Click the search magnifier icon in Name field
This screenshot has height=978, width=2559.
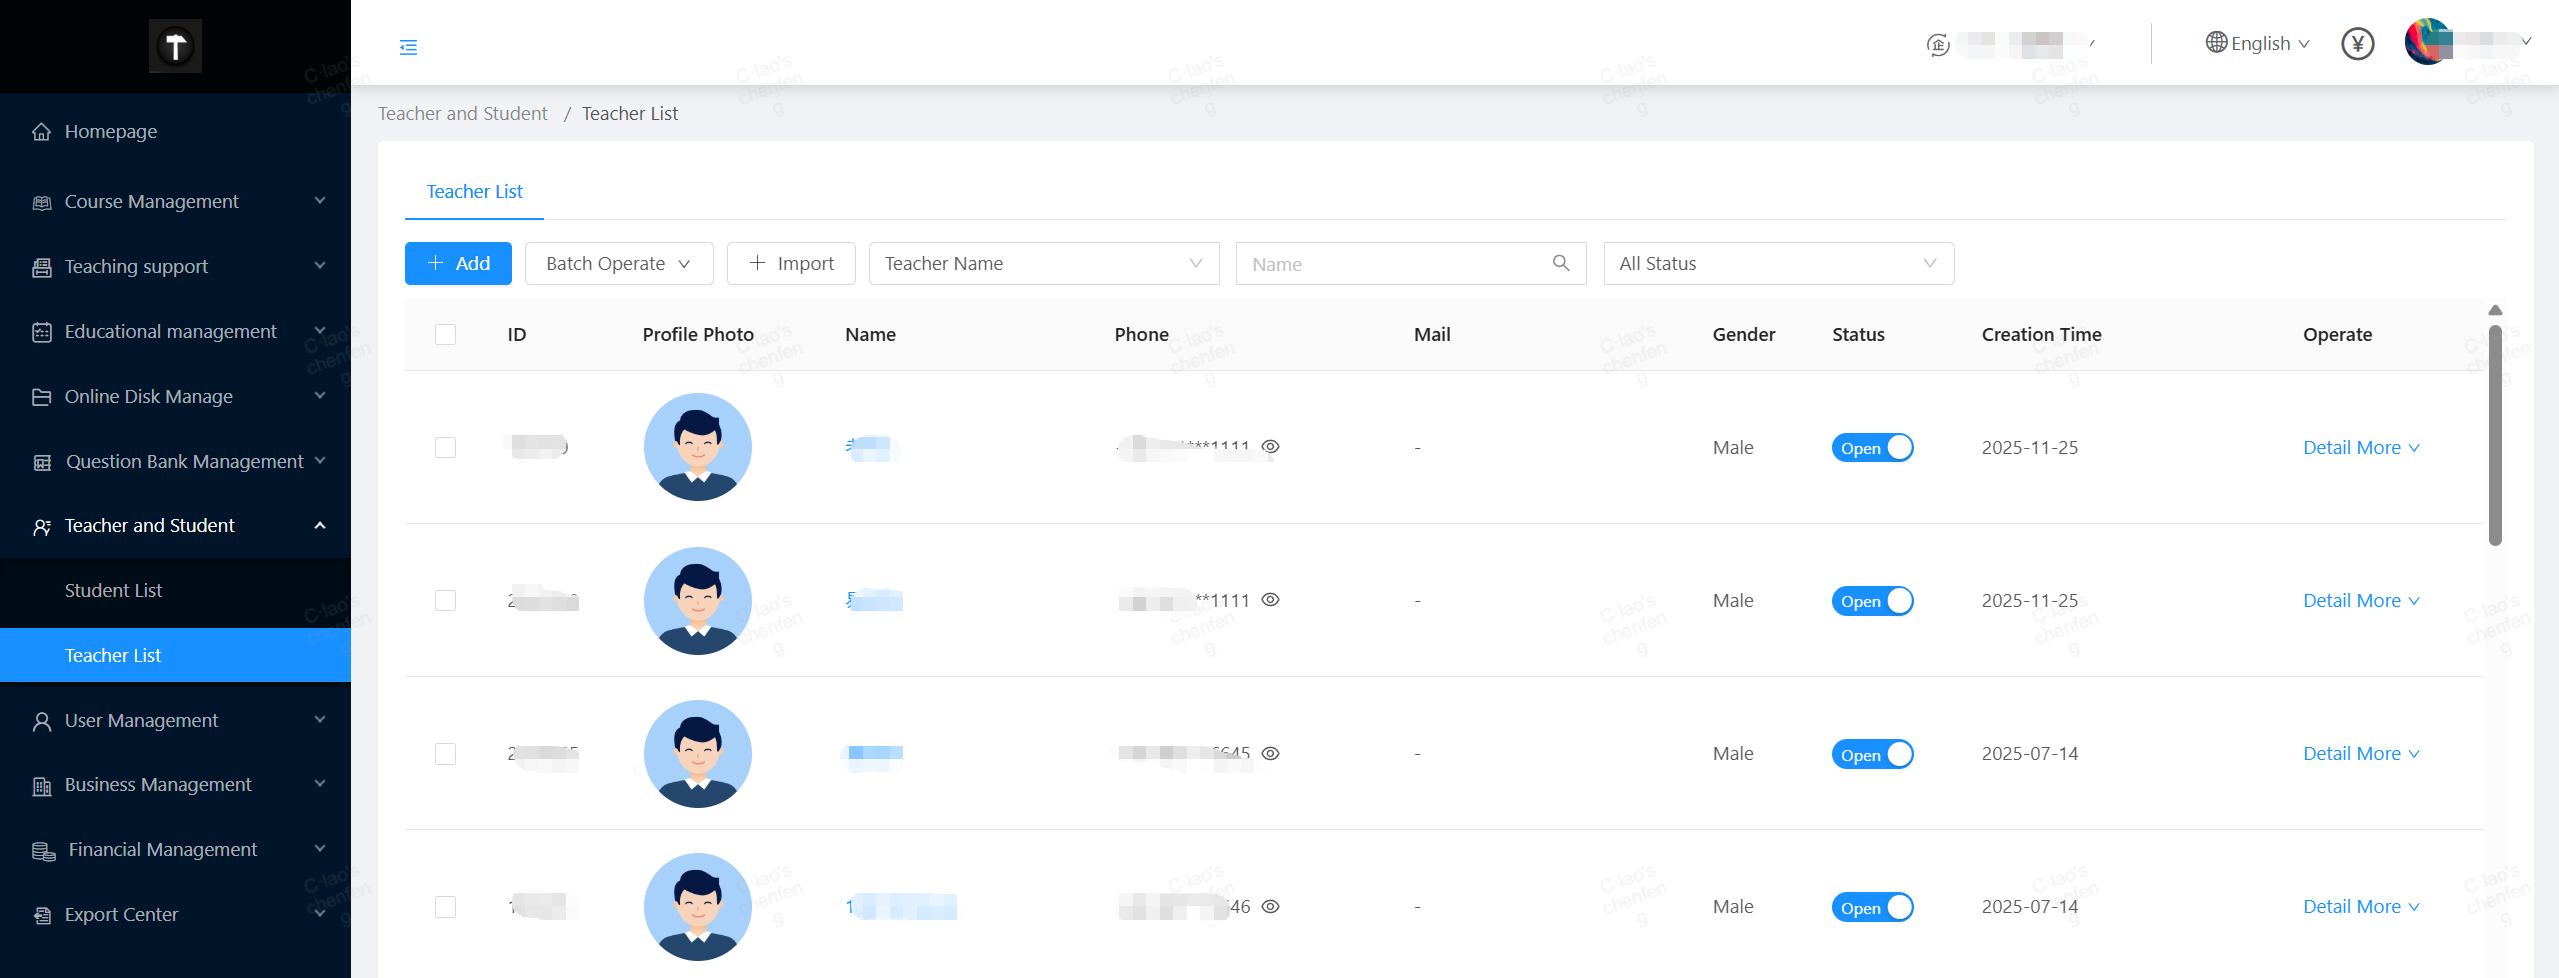pyautogui.click(x=1560, y=263)
